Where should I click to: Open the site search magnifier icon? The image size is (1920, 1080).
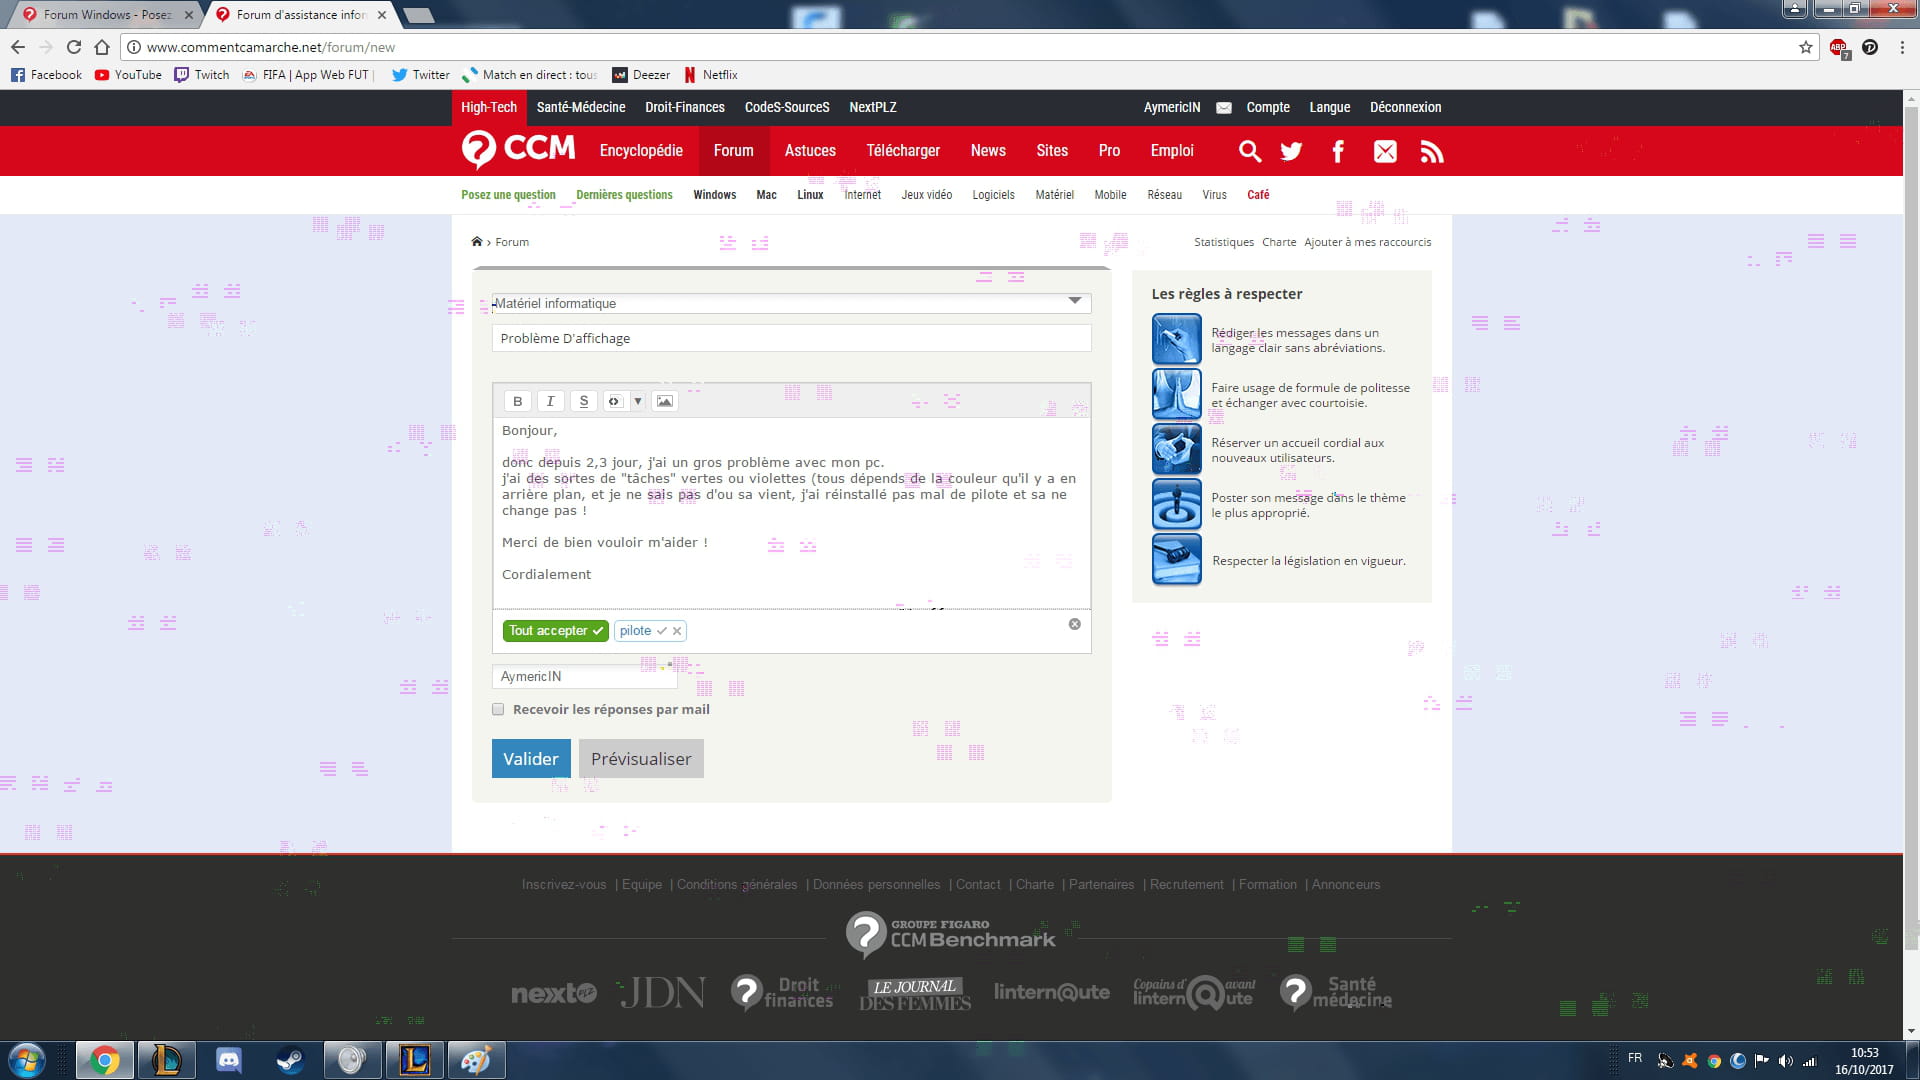click(1249, 151)
